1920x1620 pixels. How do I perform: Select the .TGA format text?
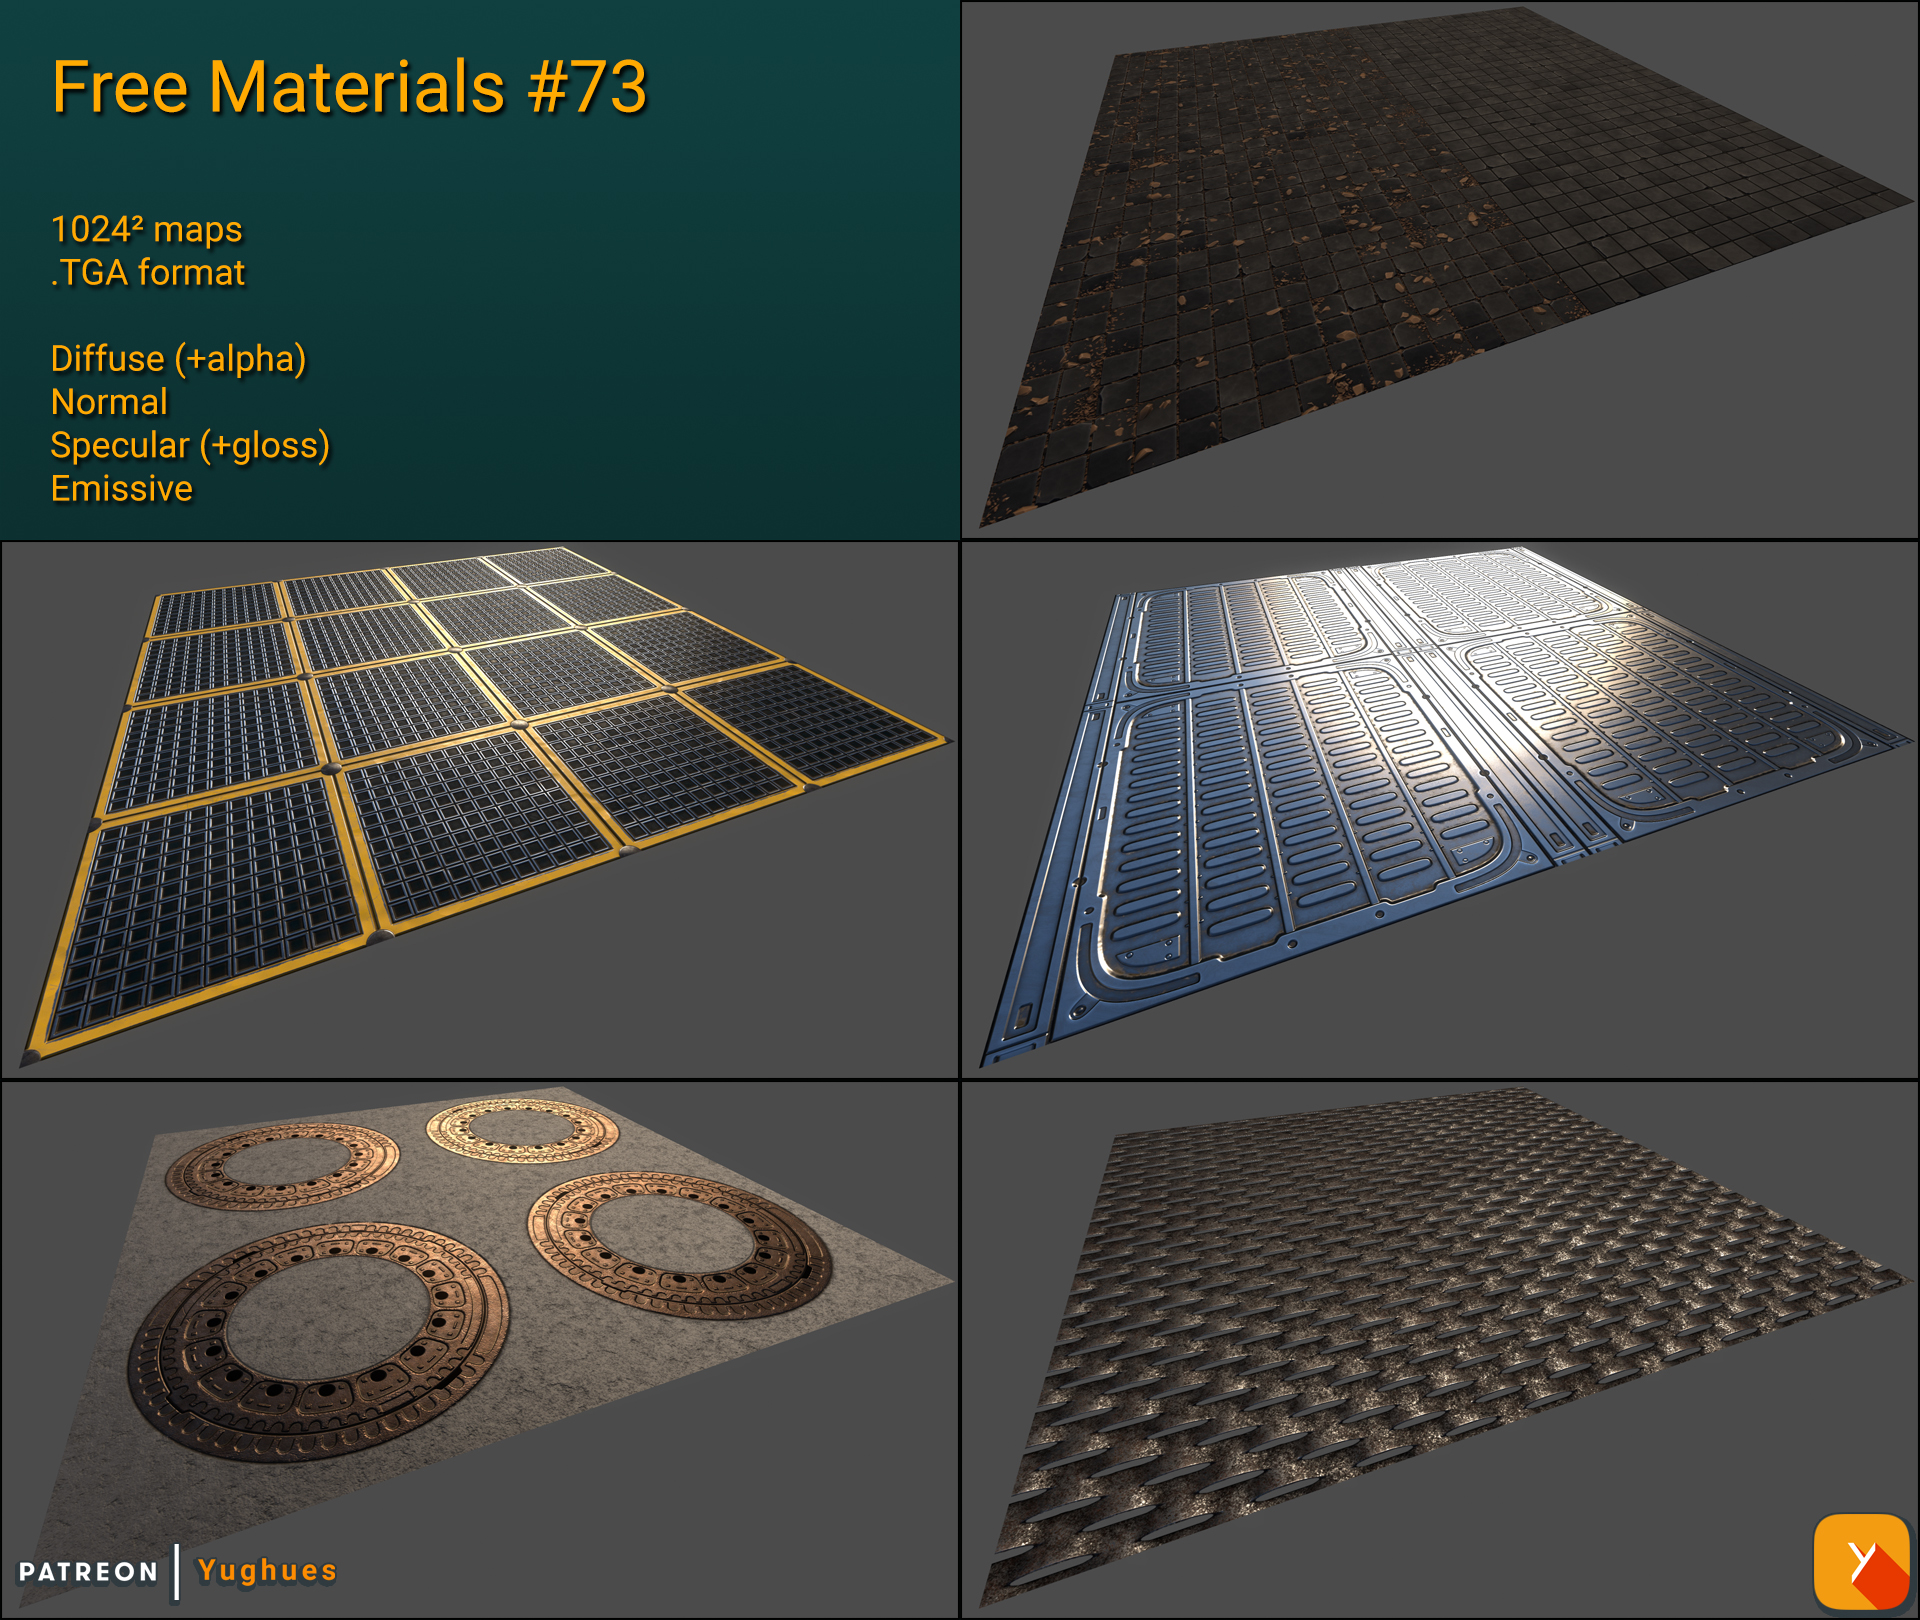coord(148,272)
